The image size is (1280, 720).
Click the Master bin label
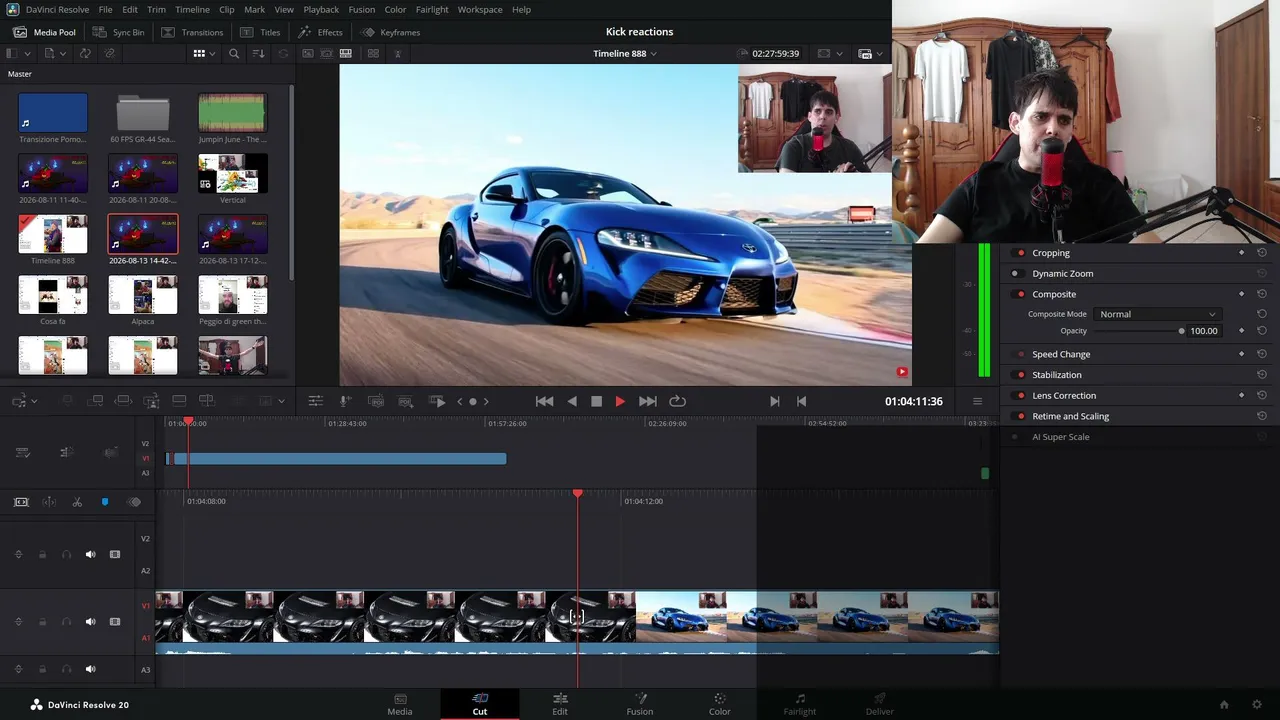tap(20, 74)
